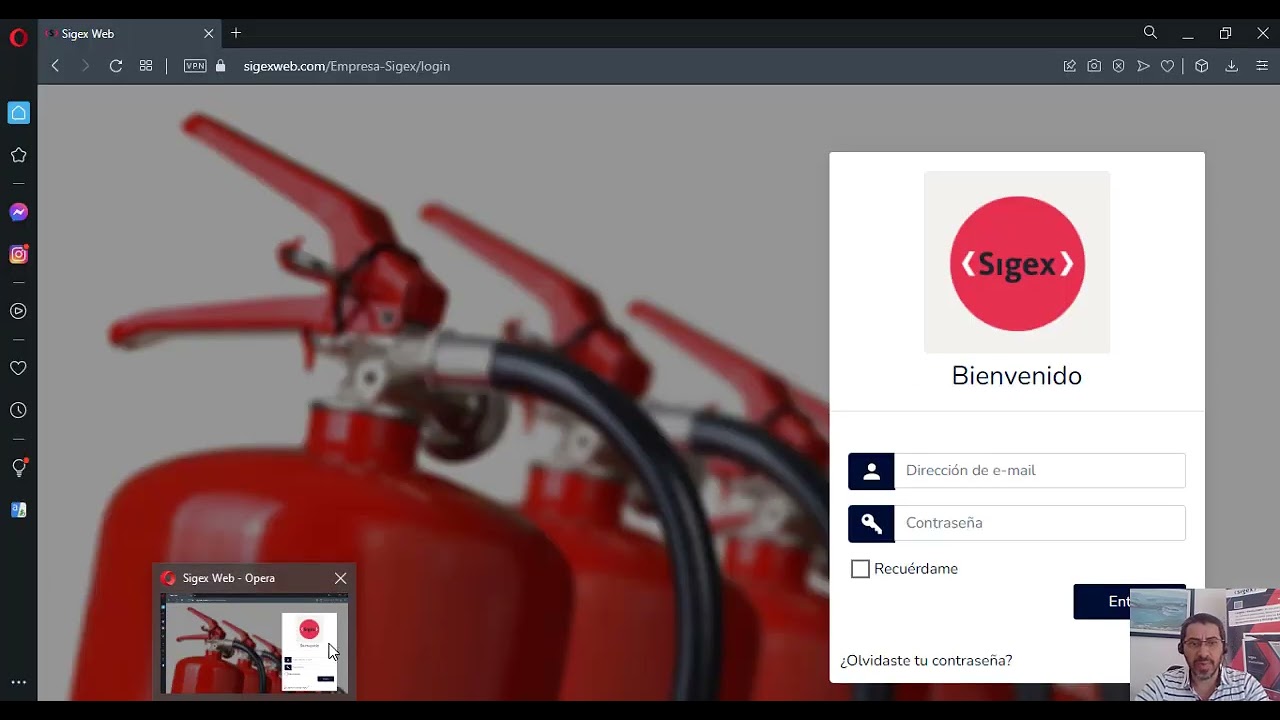Open ad blocker shield icon

coord(1118,66)
